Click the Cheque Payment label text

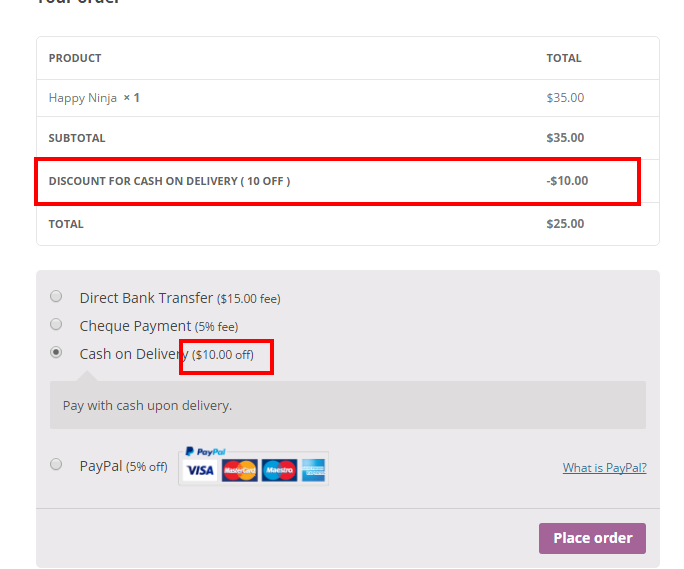135,326
